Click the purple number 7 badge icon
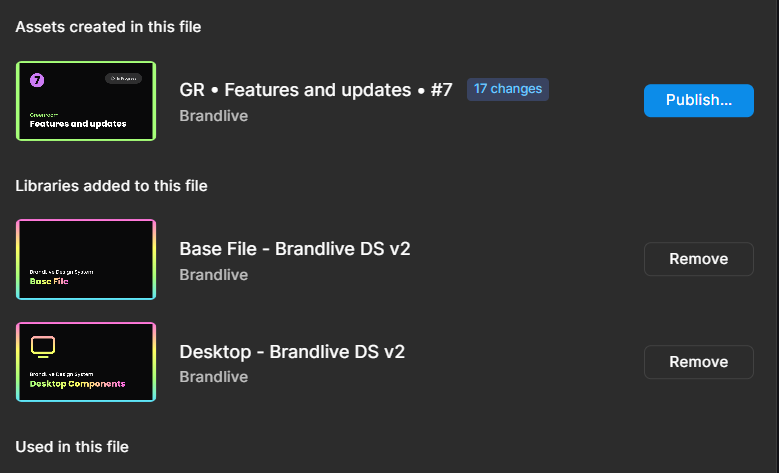The height and width of the screenshot is (473, 779). coord(37,80)
